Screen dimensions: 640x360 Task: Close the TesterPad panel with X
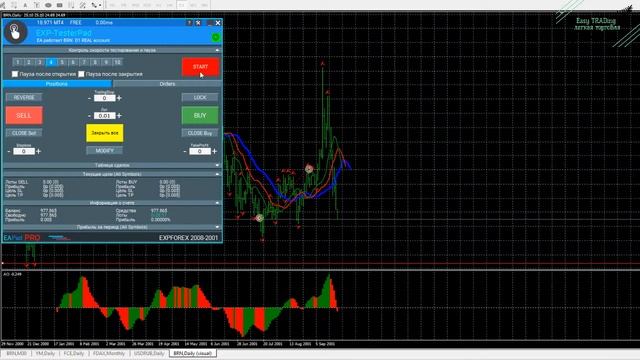click(x=218, y=23)
